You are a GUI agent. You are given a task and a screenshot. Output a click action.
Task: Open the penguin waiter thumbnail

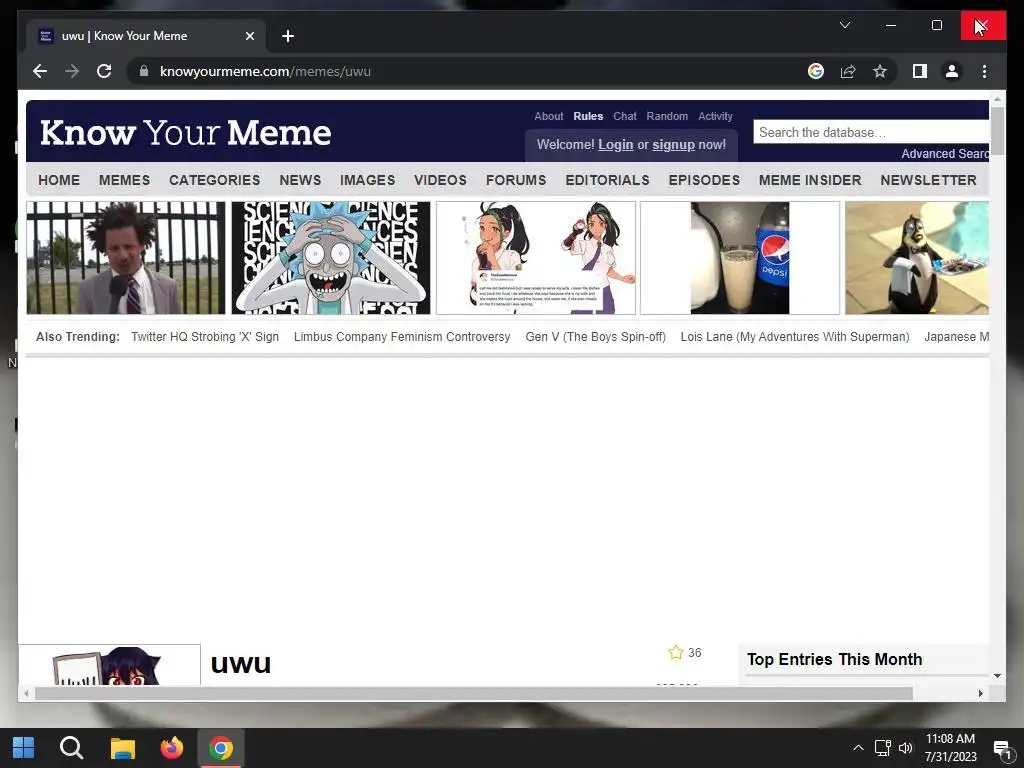pos(917,258)
